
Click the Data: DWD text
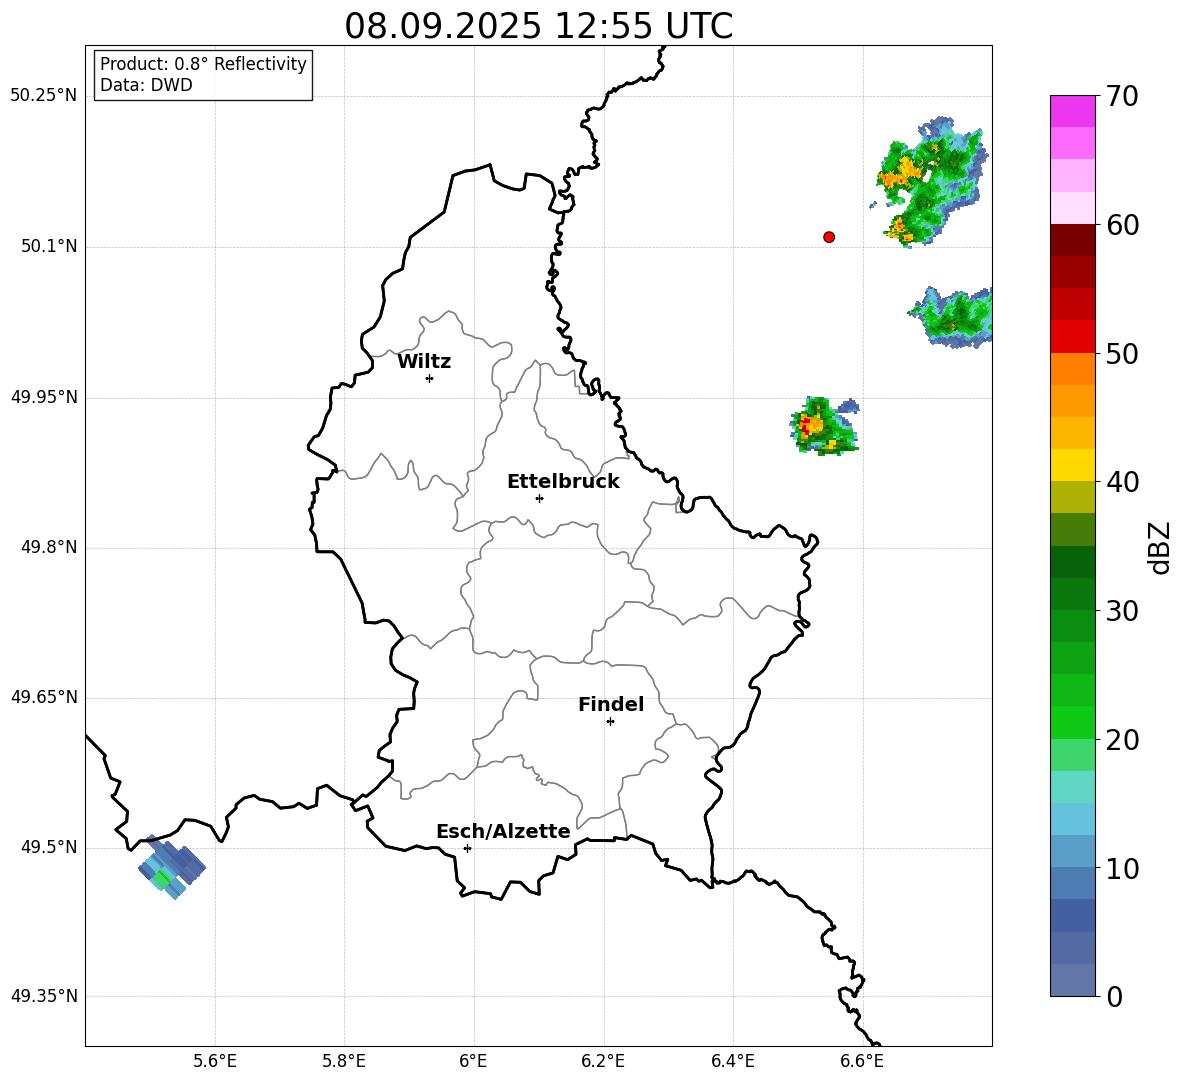click(146, 85)
